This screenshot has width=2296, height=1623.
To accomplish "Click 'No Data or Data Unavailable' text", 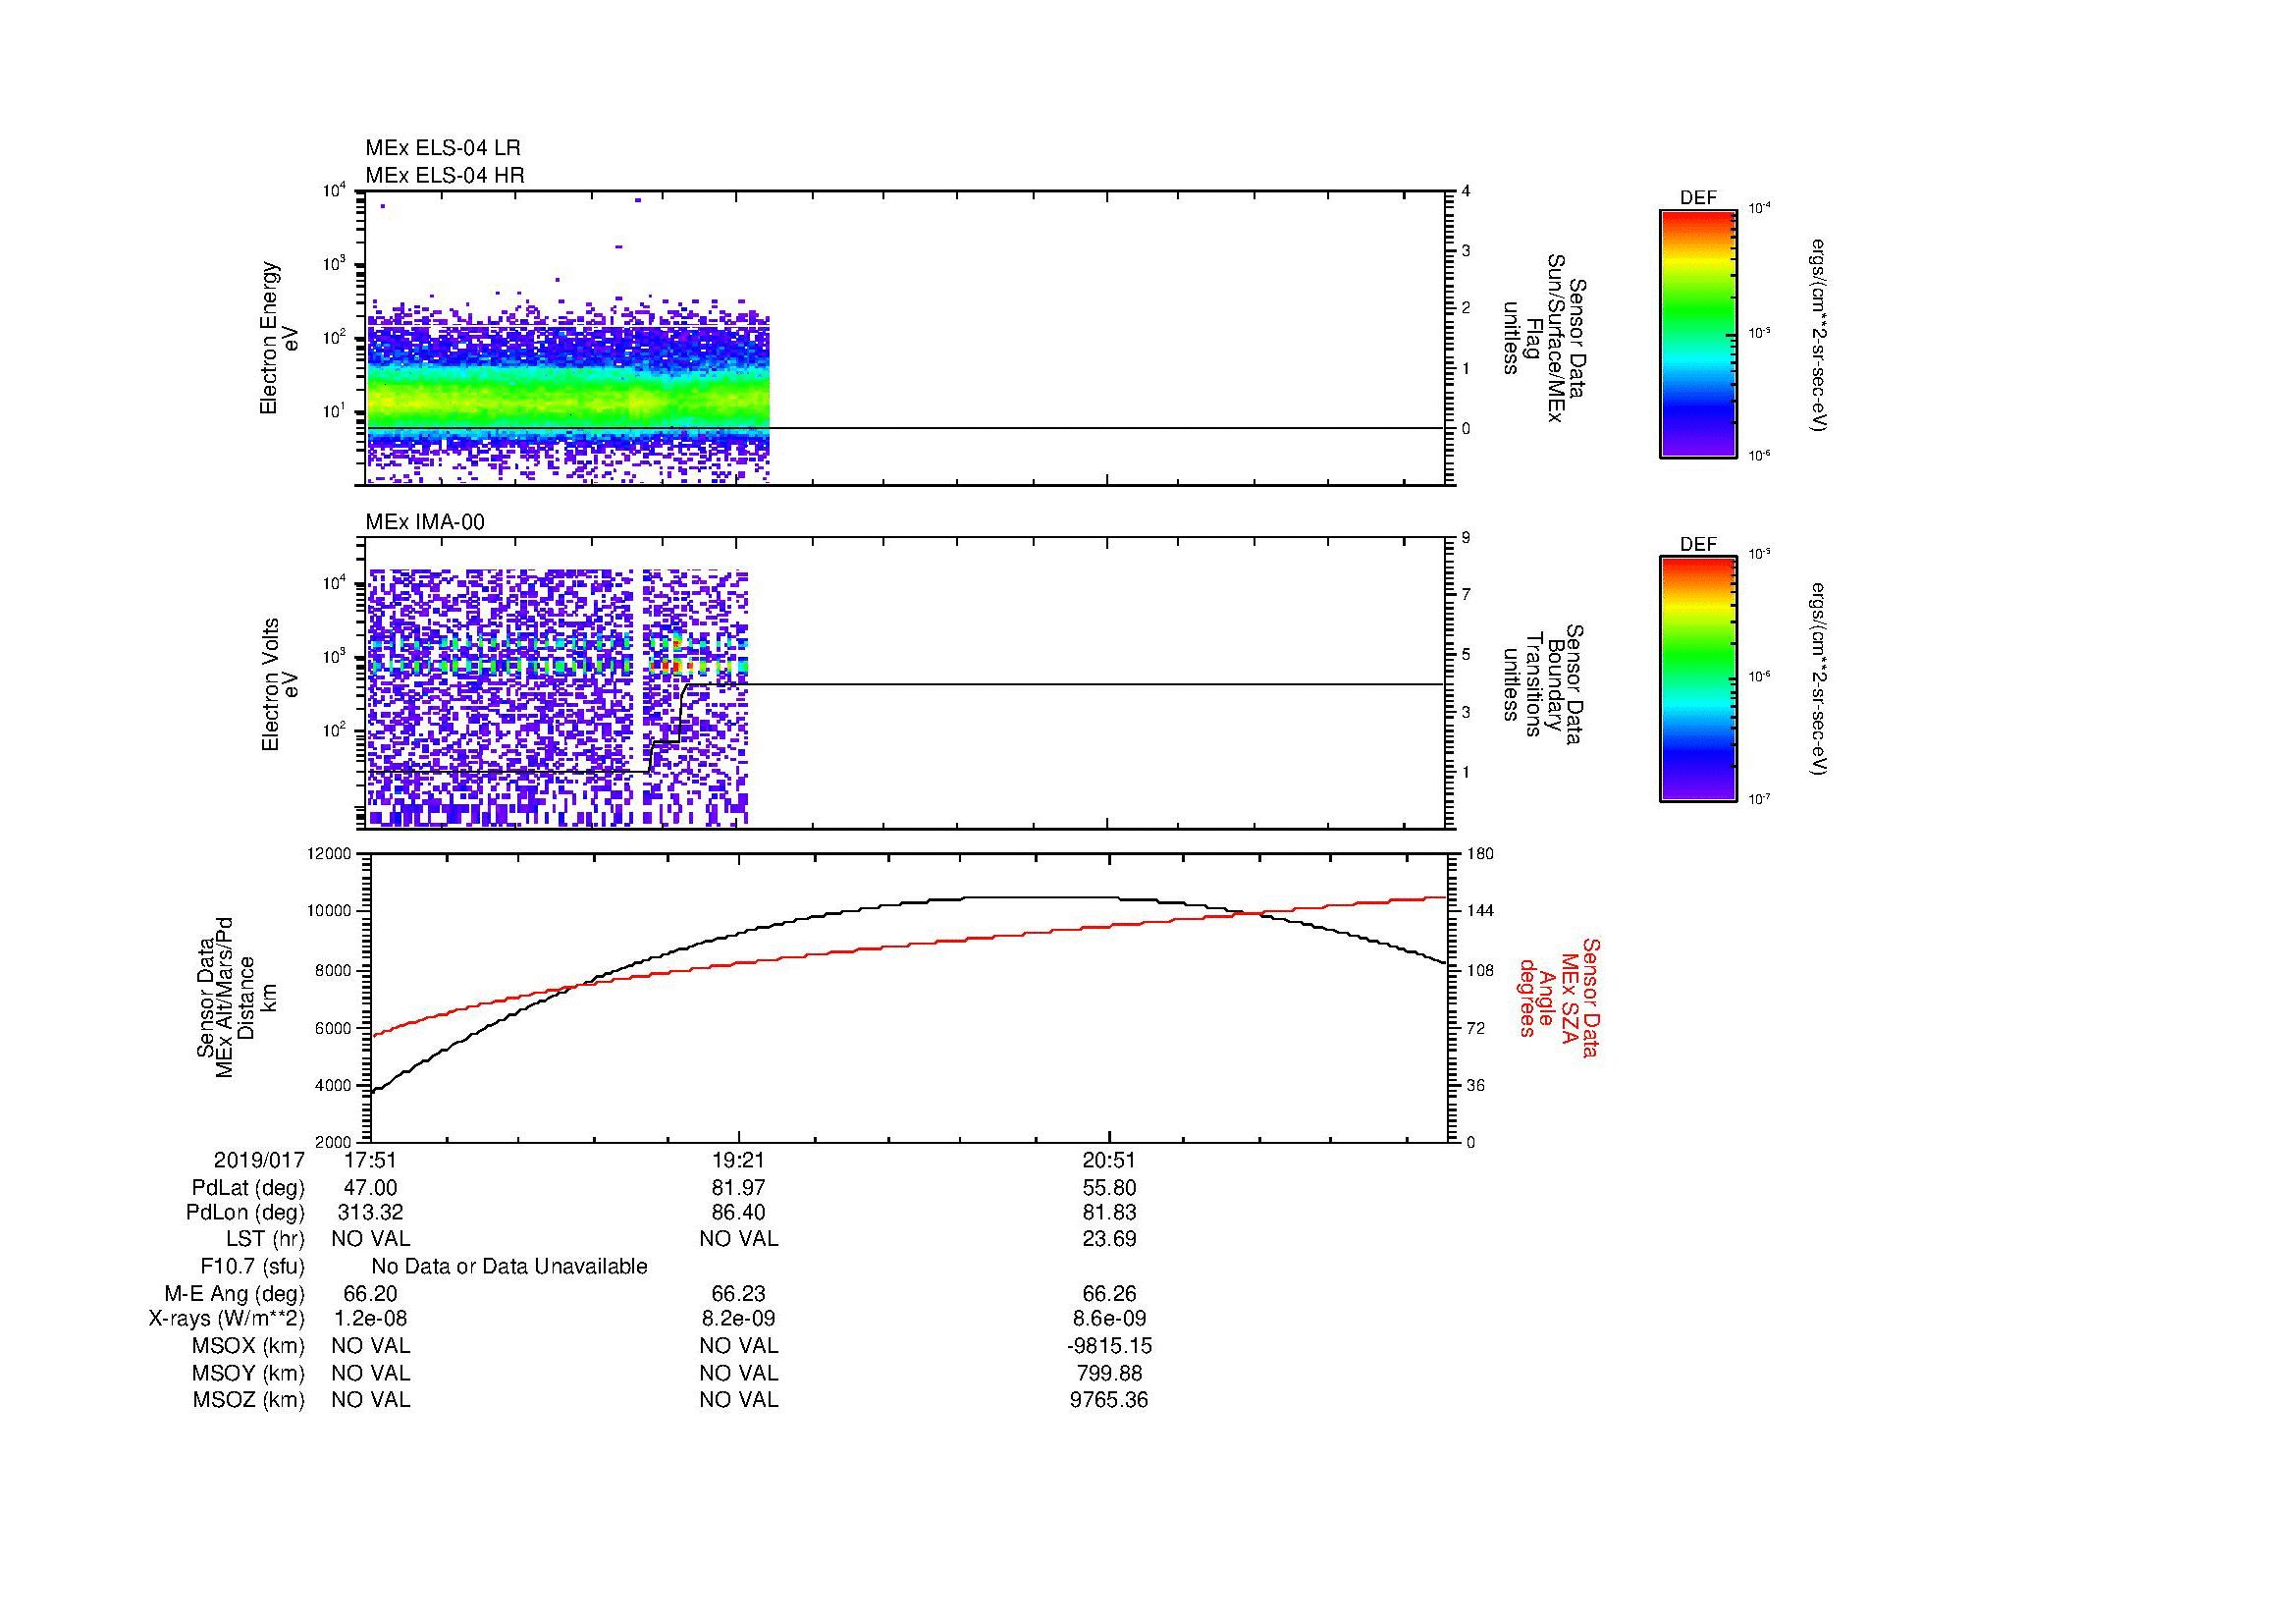I will pos(509,1267).
